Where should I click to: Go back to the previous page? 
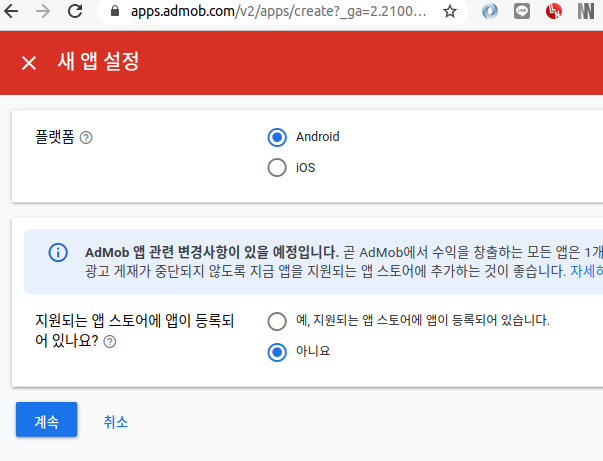coord(11,11)
